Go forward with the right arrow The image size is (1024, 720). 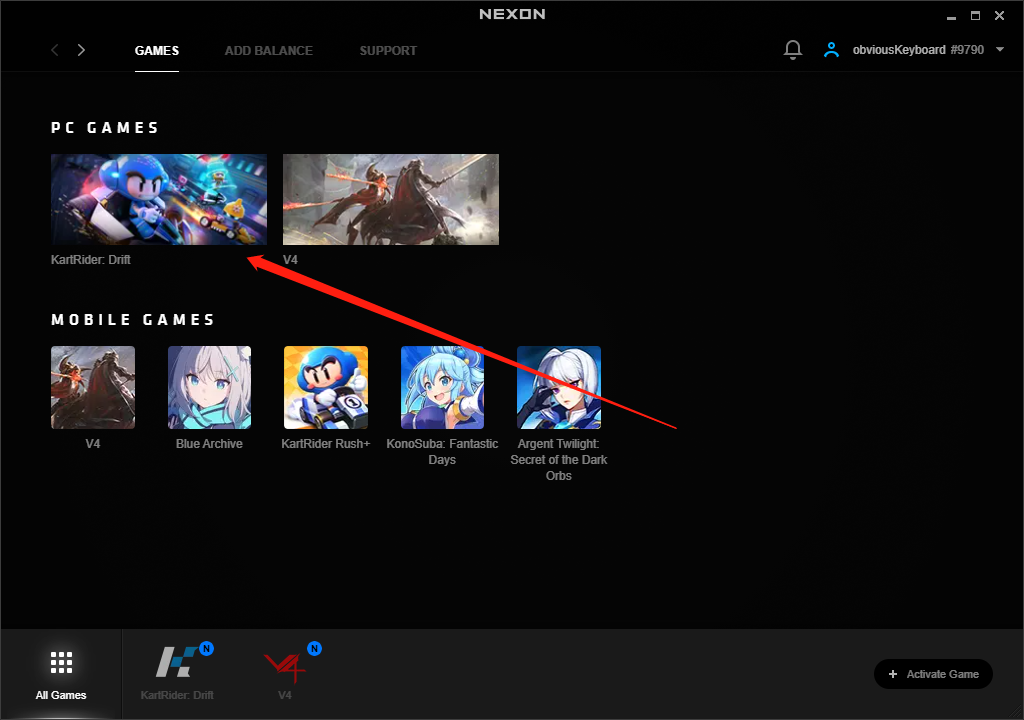81,50
